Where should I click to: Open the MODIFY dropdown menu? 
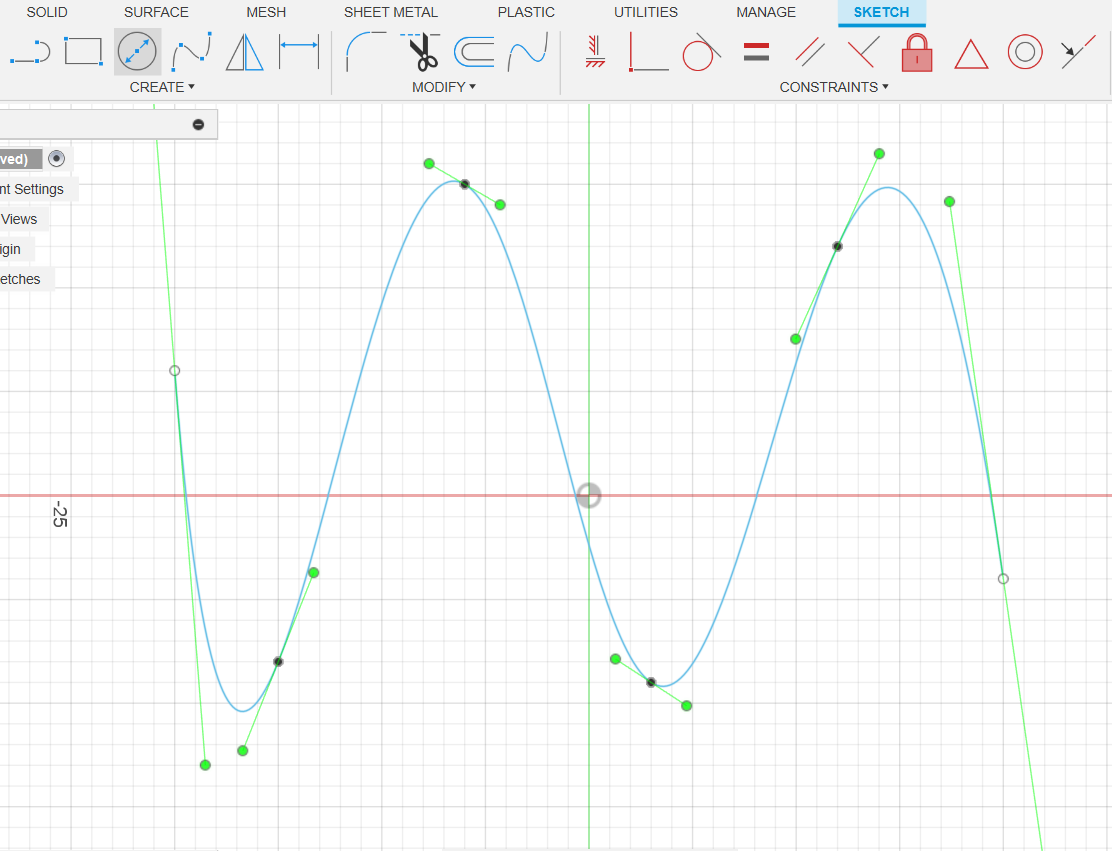[444, 87]
